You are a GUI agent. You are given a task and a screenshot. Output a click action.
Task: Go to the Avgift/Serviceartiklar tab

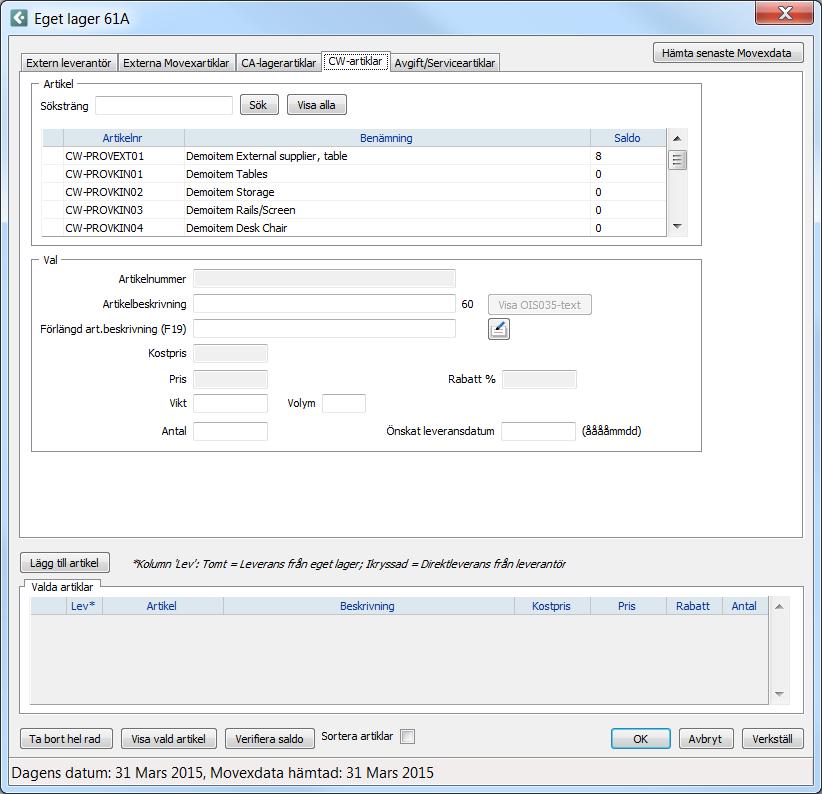pos(445,63)
